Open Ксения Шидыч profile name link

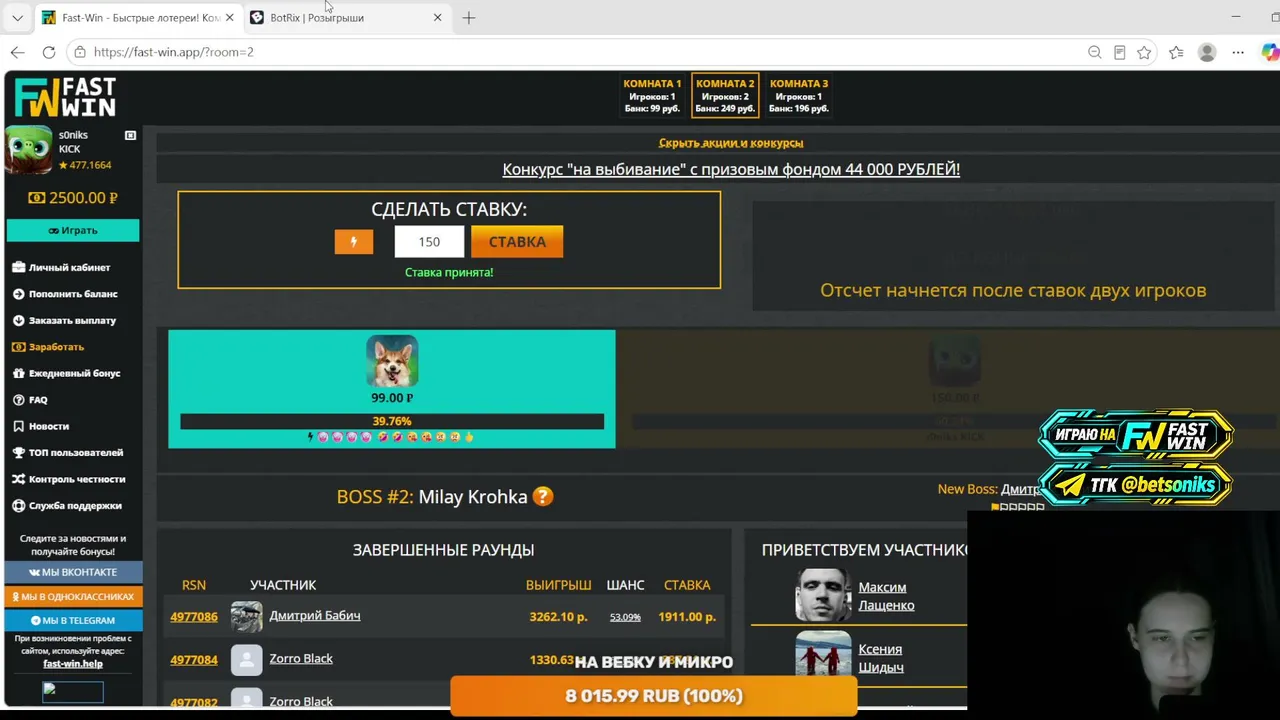881,658
